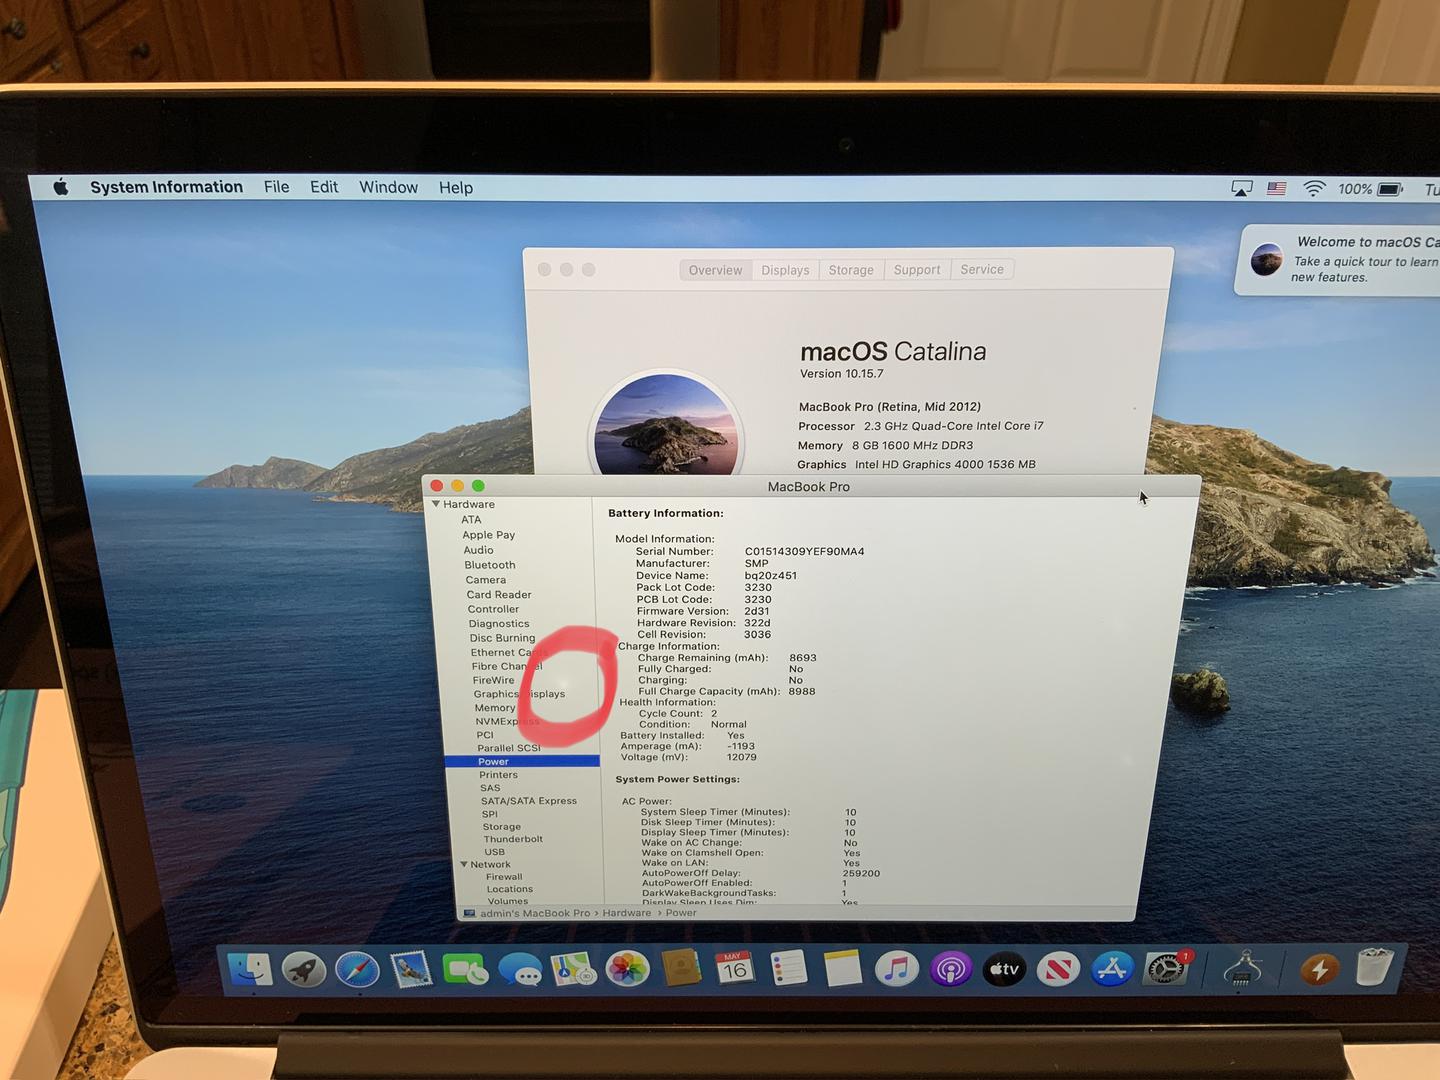Image resolution: width=1440 pixels, height=1080 pixels.
Task: Click the US flag input source icon
Action: (x=1277, y=188)
